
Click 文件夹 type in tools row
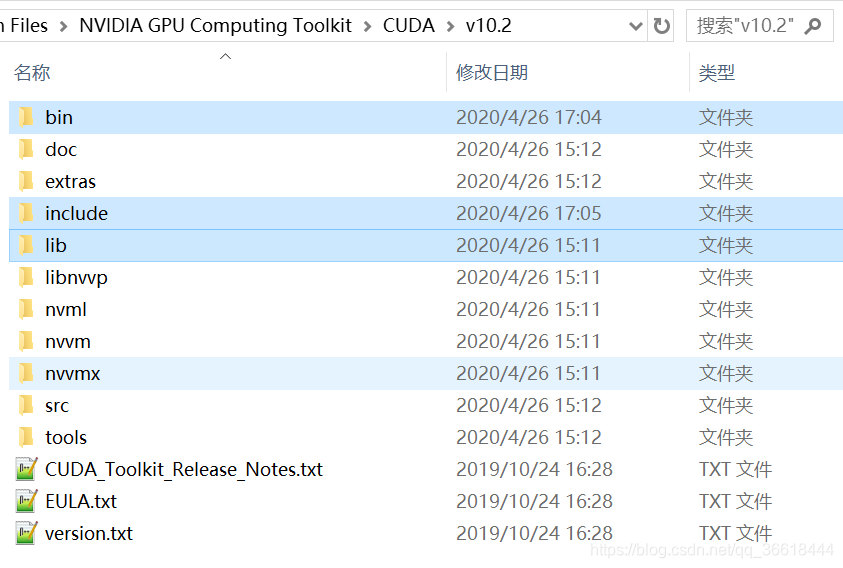point(726,437)
